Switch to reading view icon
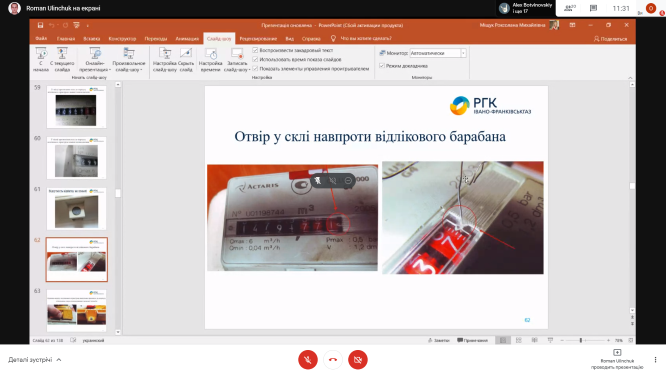Image resolution: width=666 pixels, height=375 pixels. (x=534, y=340)
